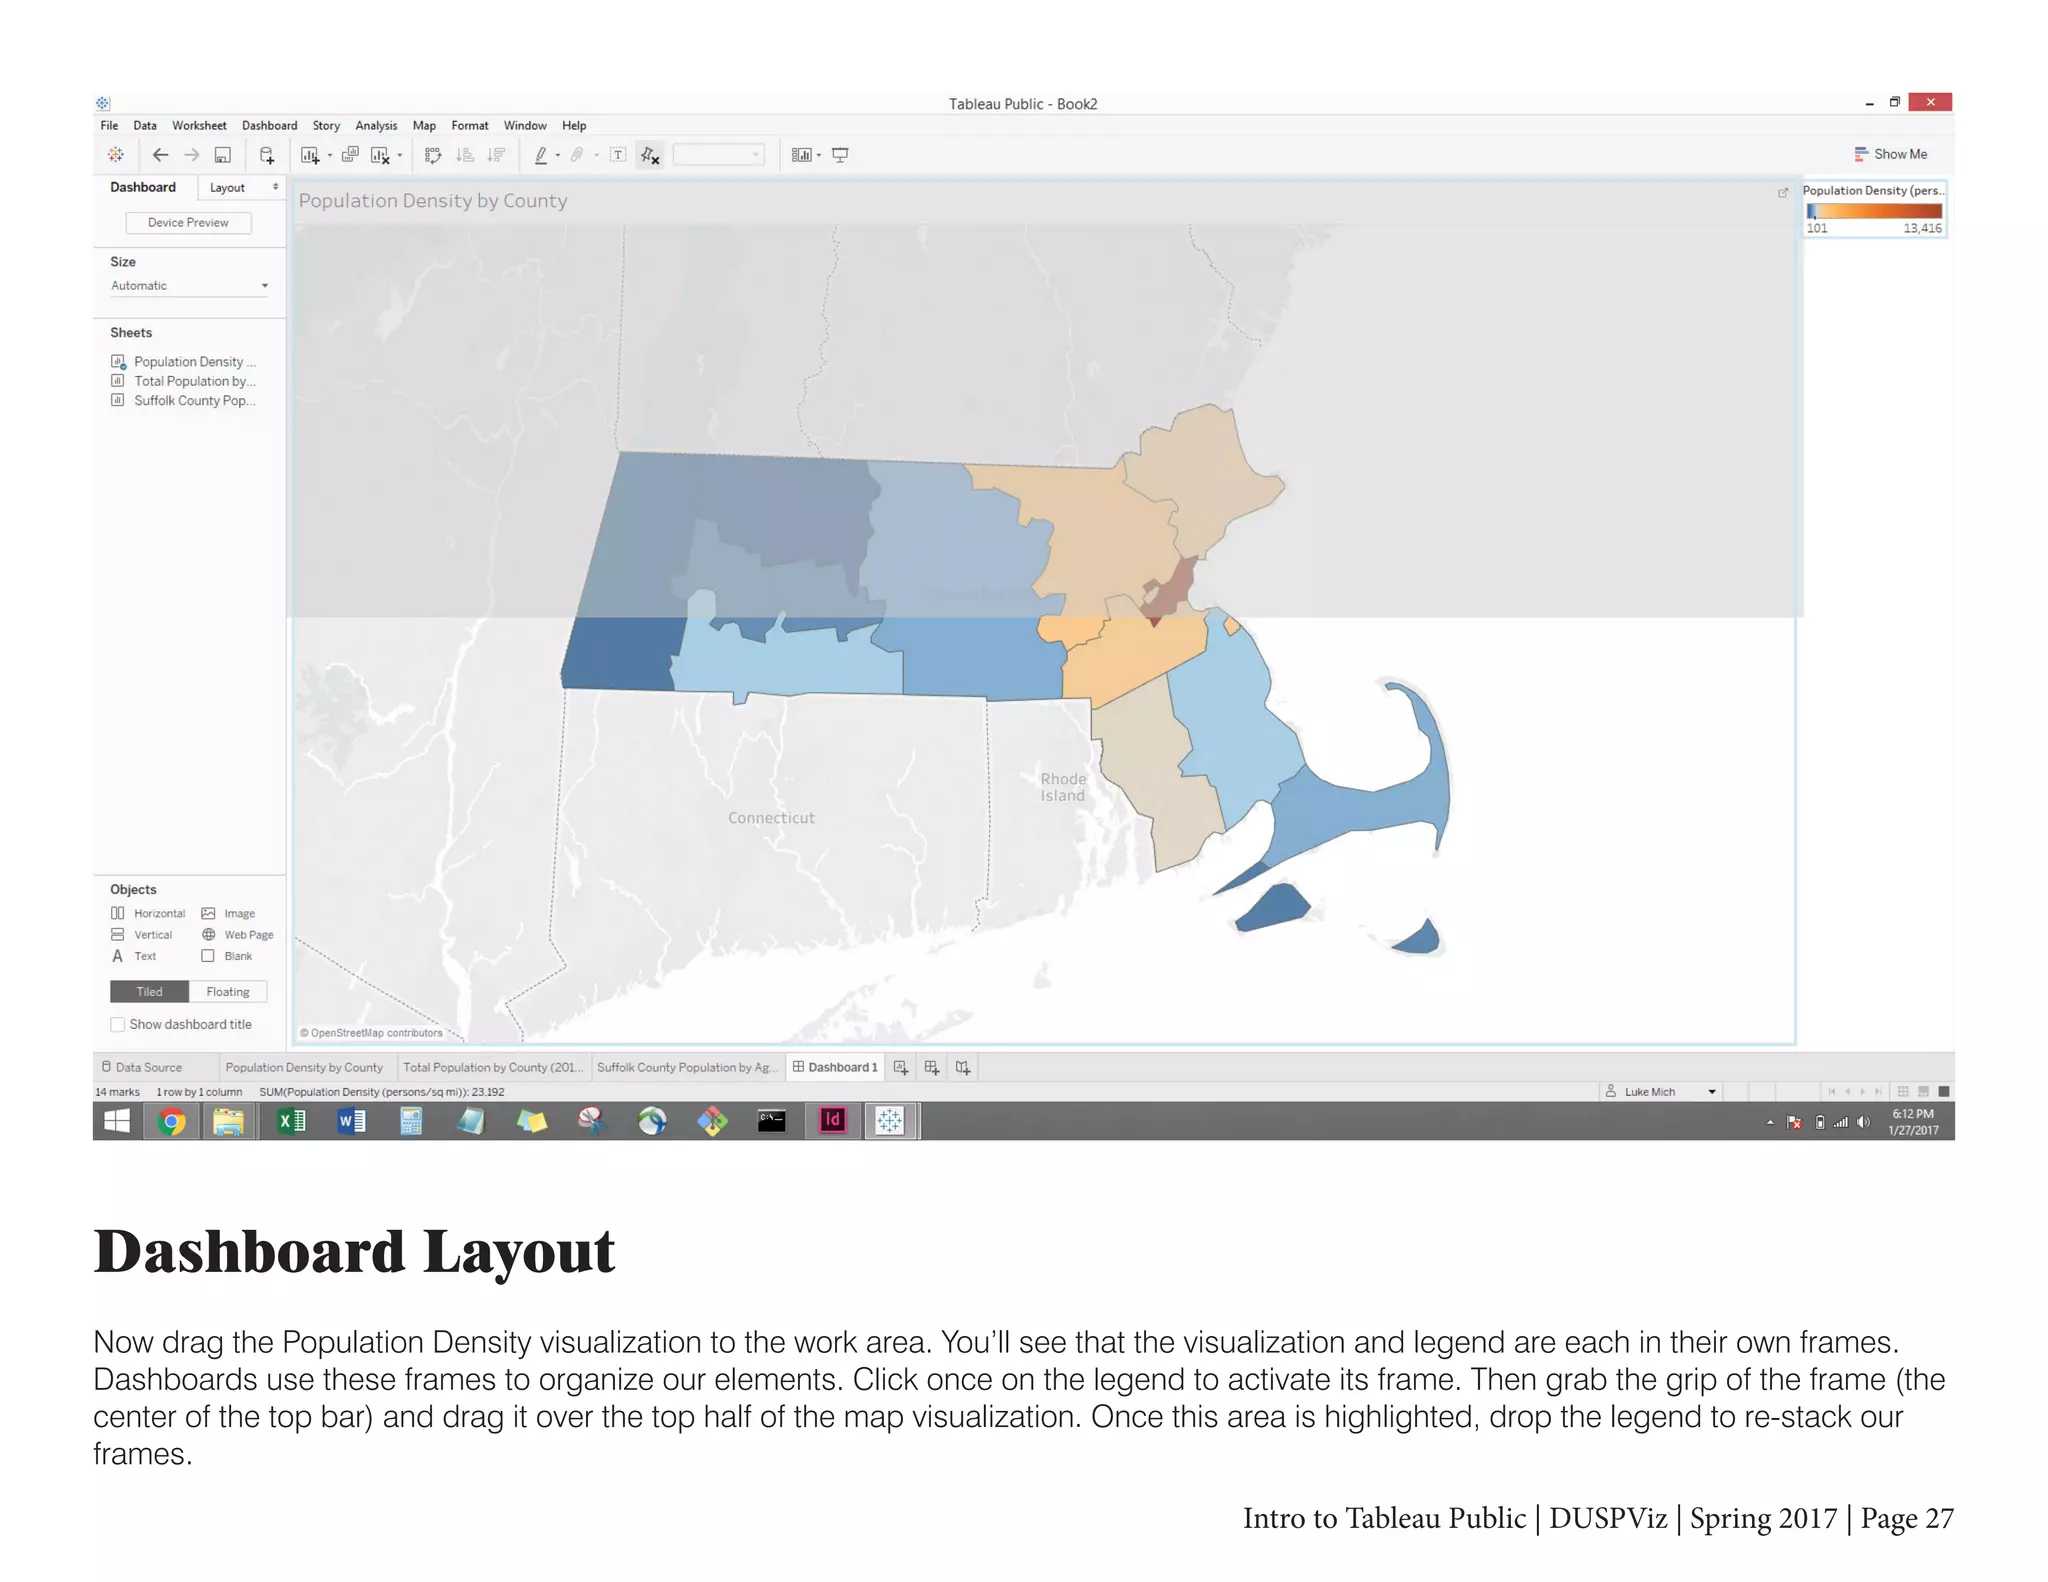
Task: Click the Highlight pen toolbar icon
Action: pos(541,155)
